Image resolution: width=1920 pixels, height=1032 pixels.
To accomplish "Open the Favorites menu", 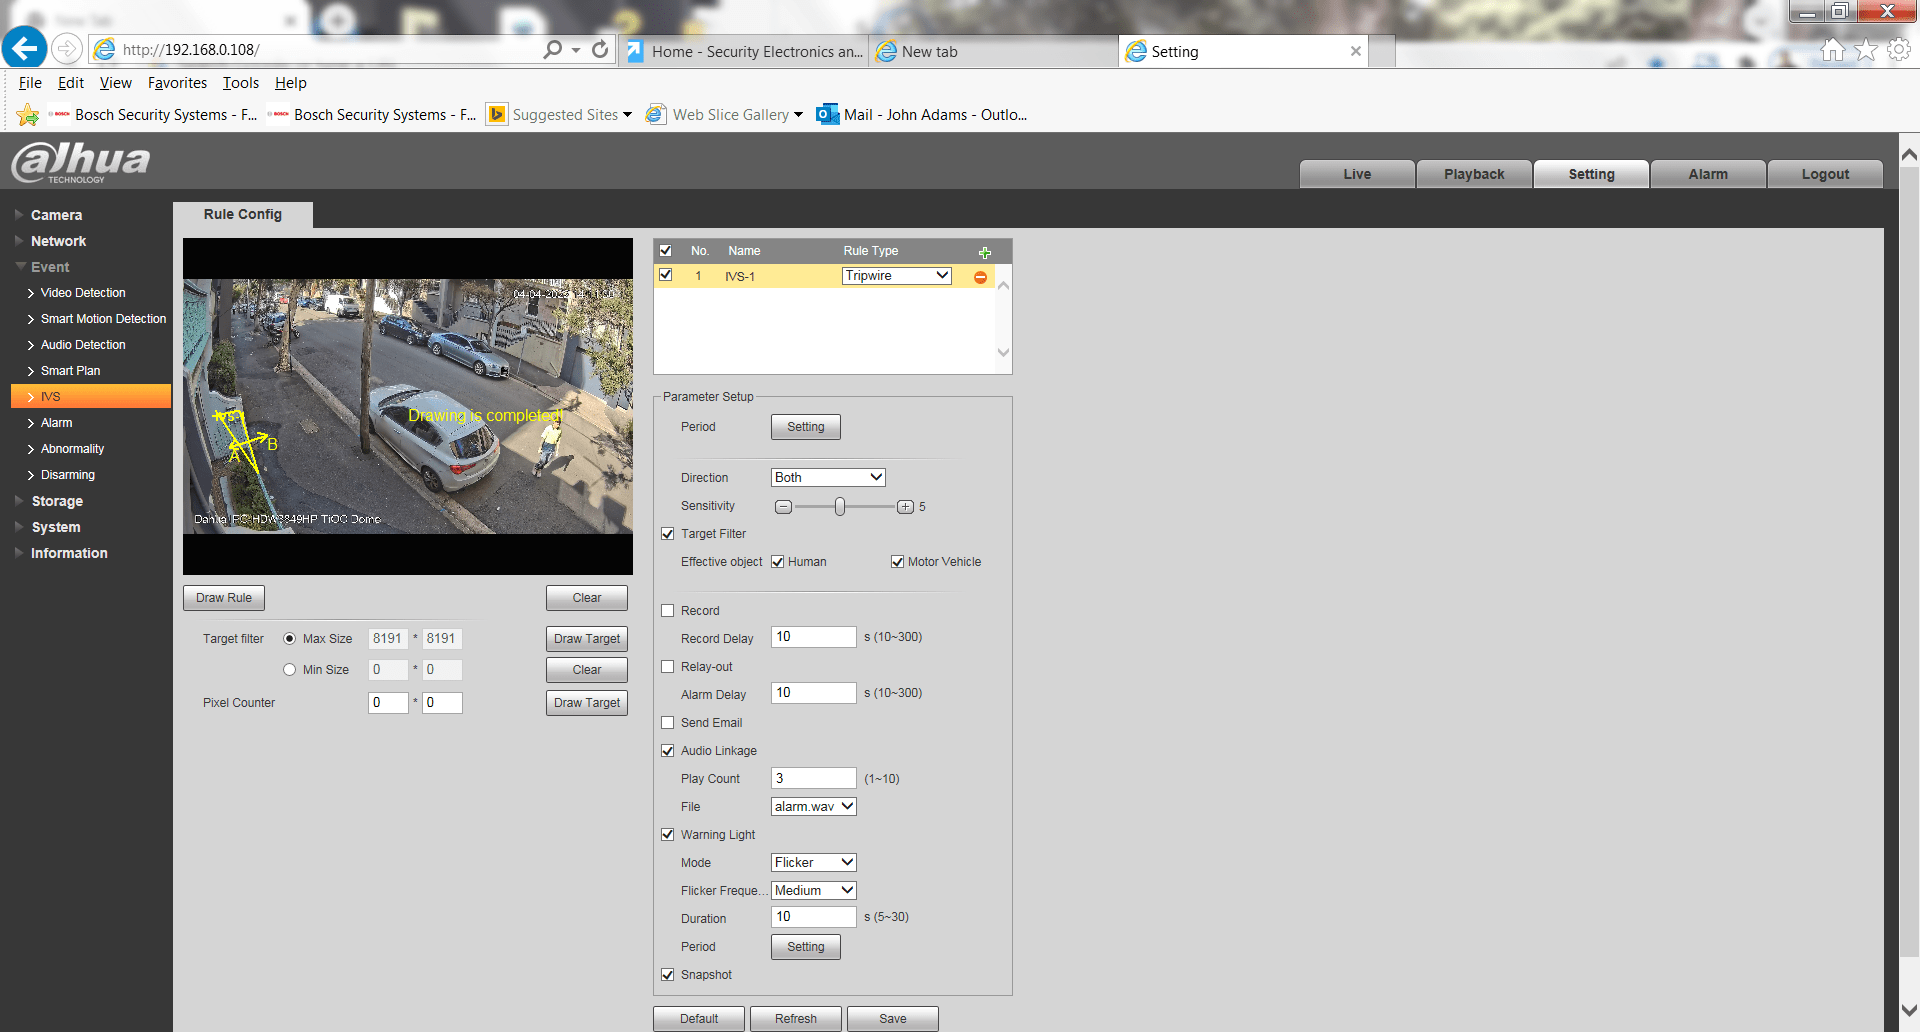I will tap(177, 83).
